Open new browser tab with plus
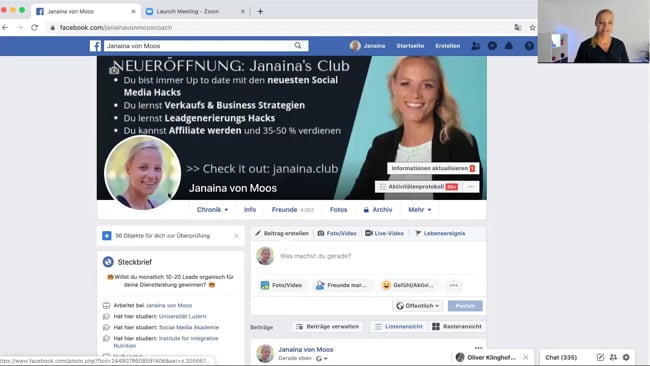The height and width of the screenshot is (366, 650). tap(260, 12)
